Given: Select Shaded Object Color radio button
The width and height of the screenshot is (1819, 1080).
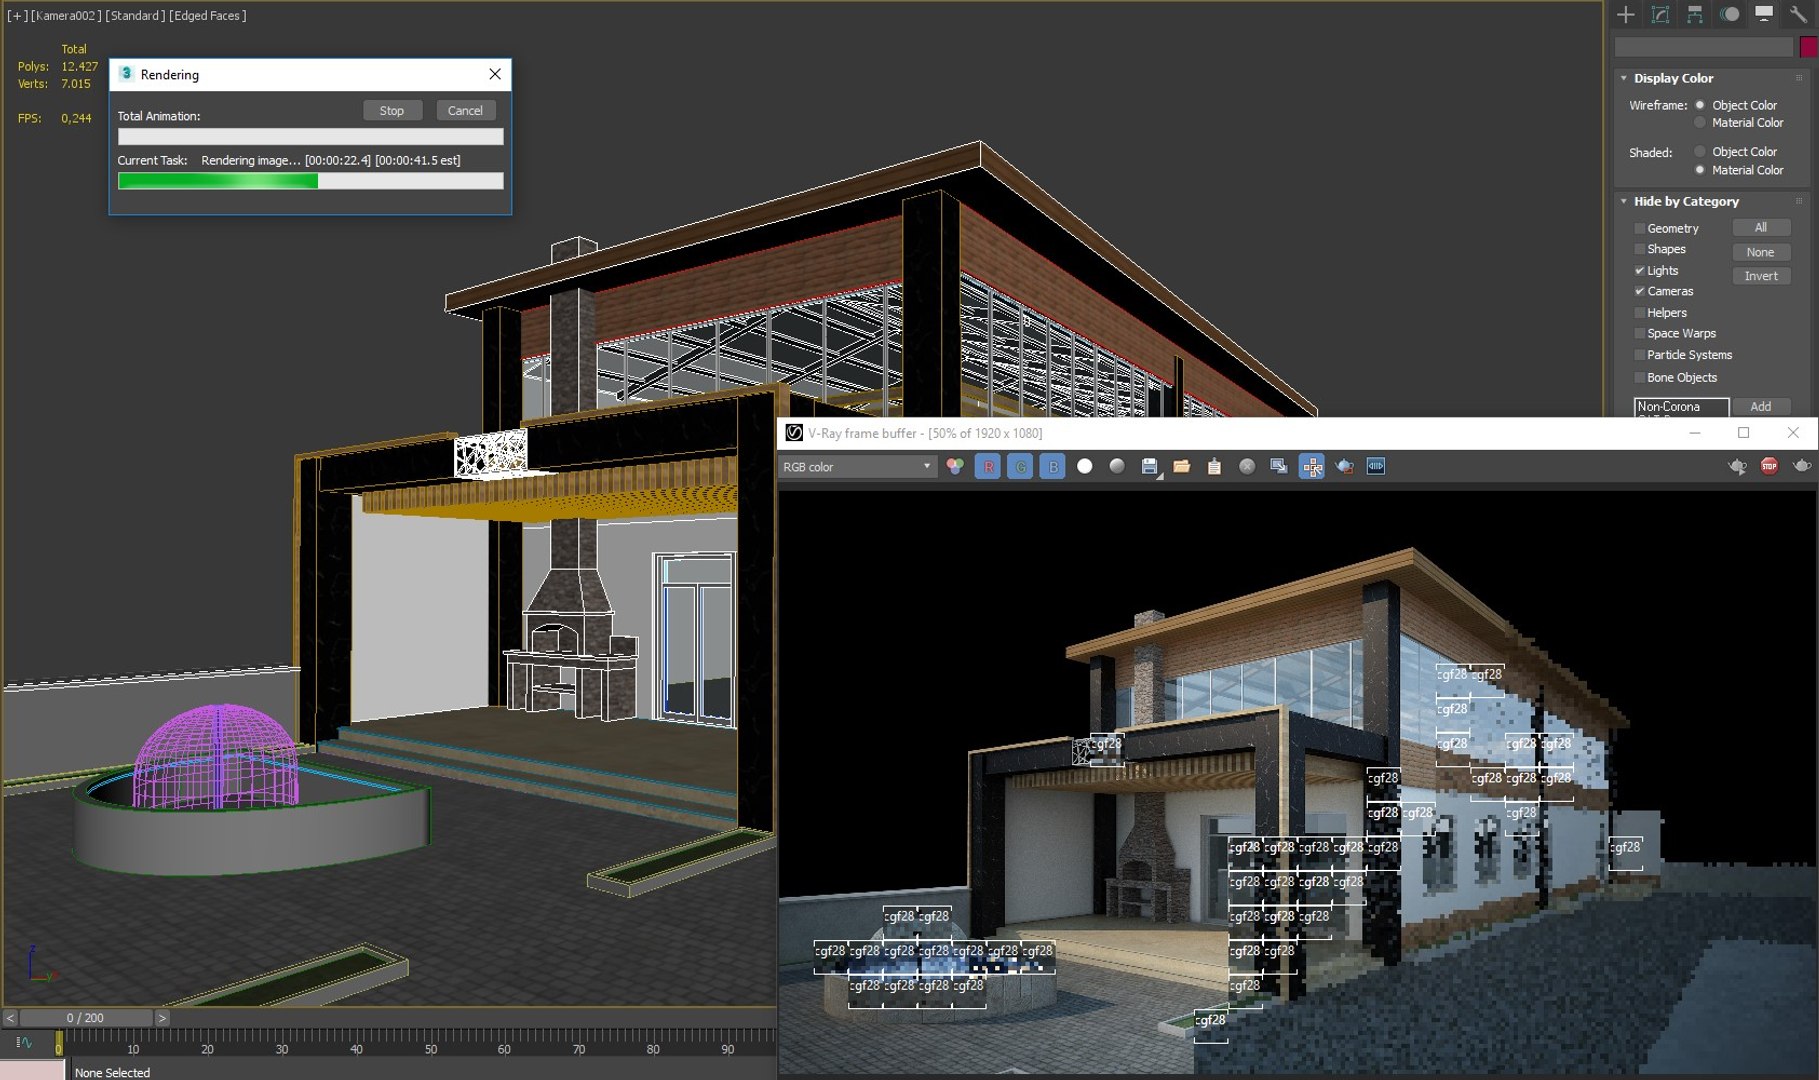Looking at the screenshot, I should pyautogui.click(x=1699, y=152).
